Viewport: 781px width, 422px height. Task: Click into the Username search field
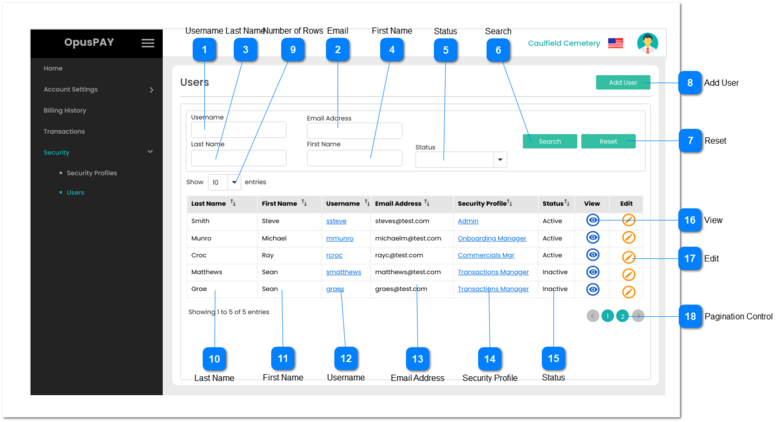(x=238, y=130)
